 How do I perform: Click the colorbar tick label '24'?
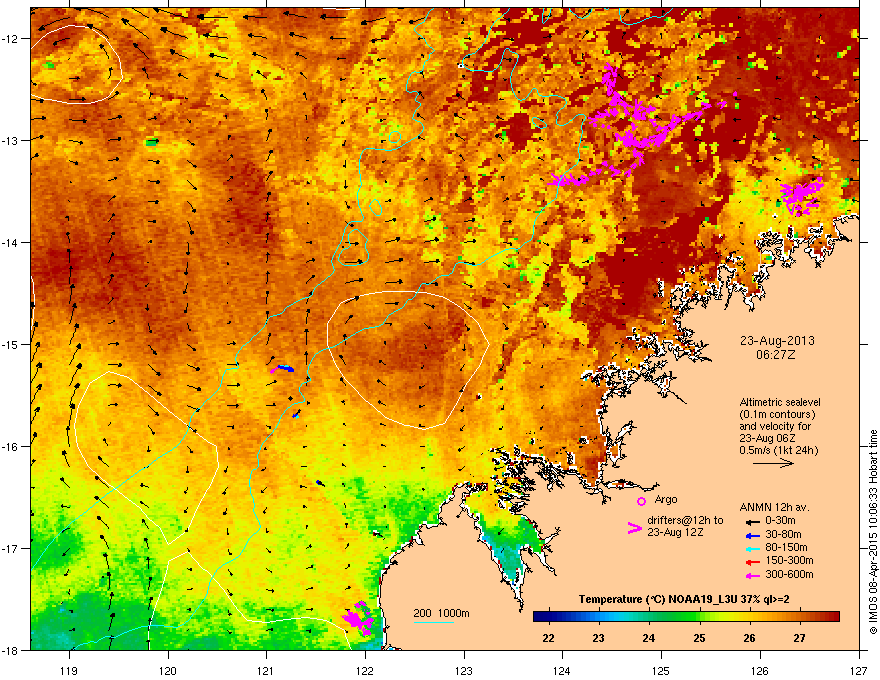coord(649,638)
